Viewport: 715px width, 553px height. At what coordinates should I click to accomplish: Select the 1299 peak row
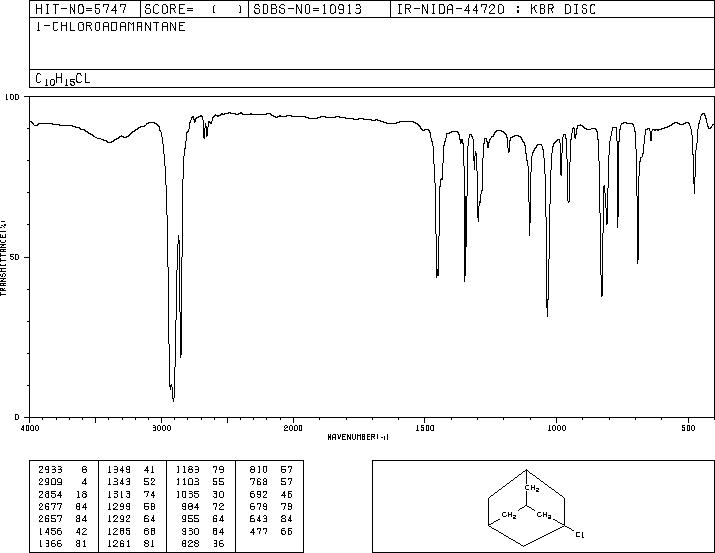131,506
